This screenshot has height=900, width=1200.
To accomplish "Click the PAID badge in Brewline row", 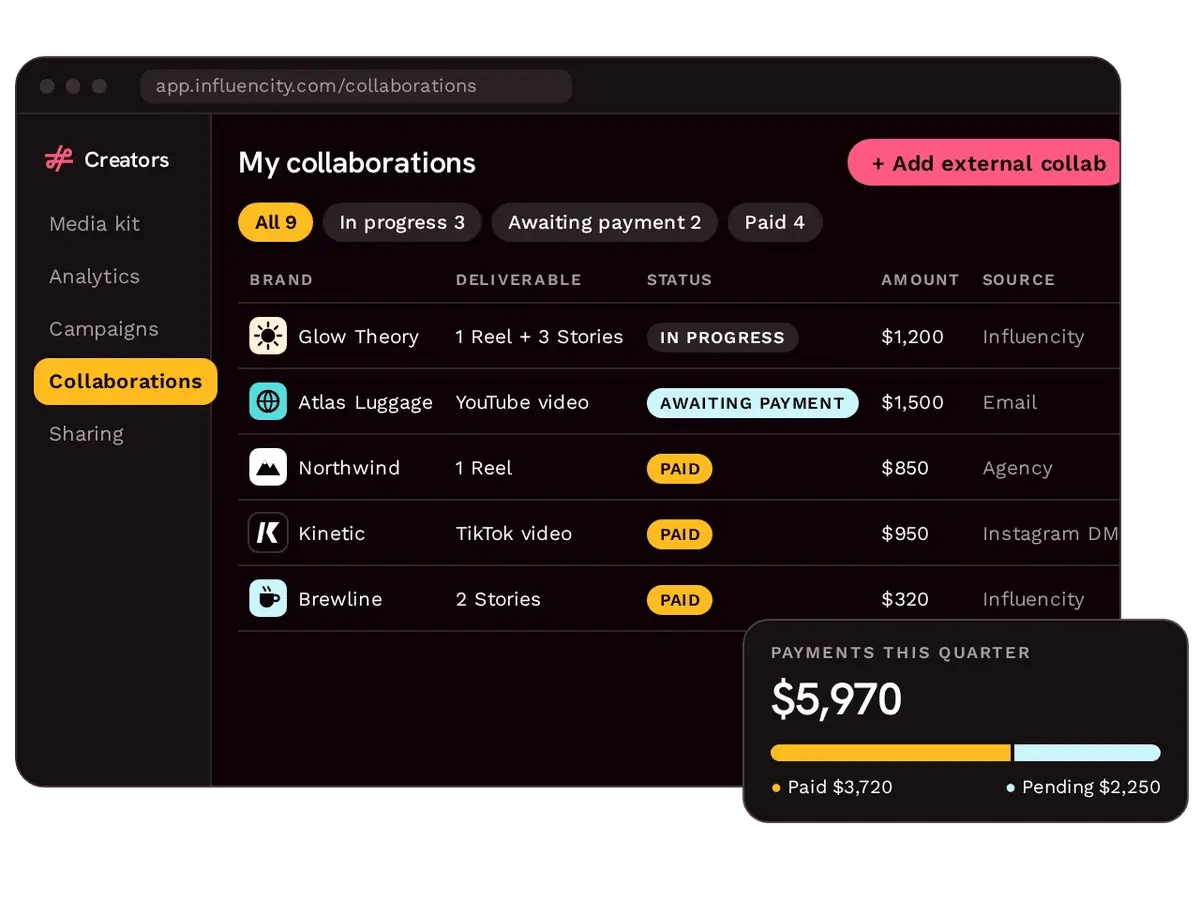I will (x=680, y=599).
